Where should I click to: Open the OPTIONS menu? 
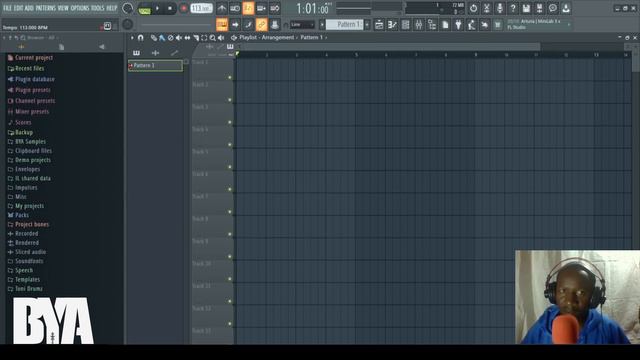(80, 8)
